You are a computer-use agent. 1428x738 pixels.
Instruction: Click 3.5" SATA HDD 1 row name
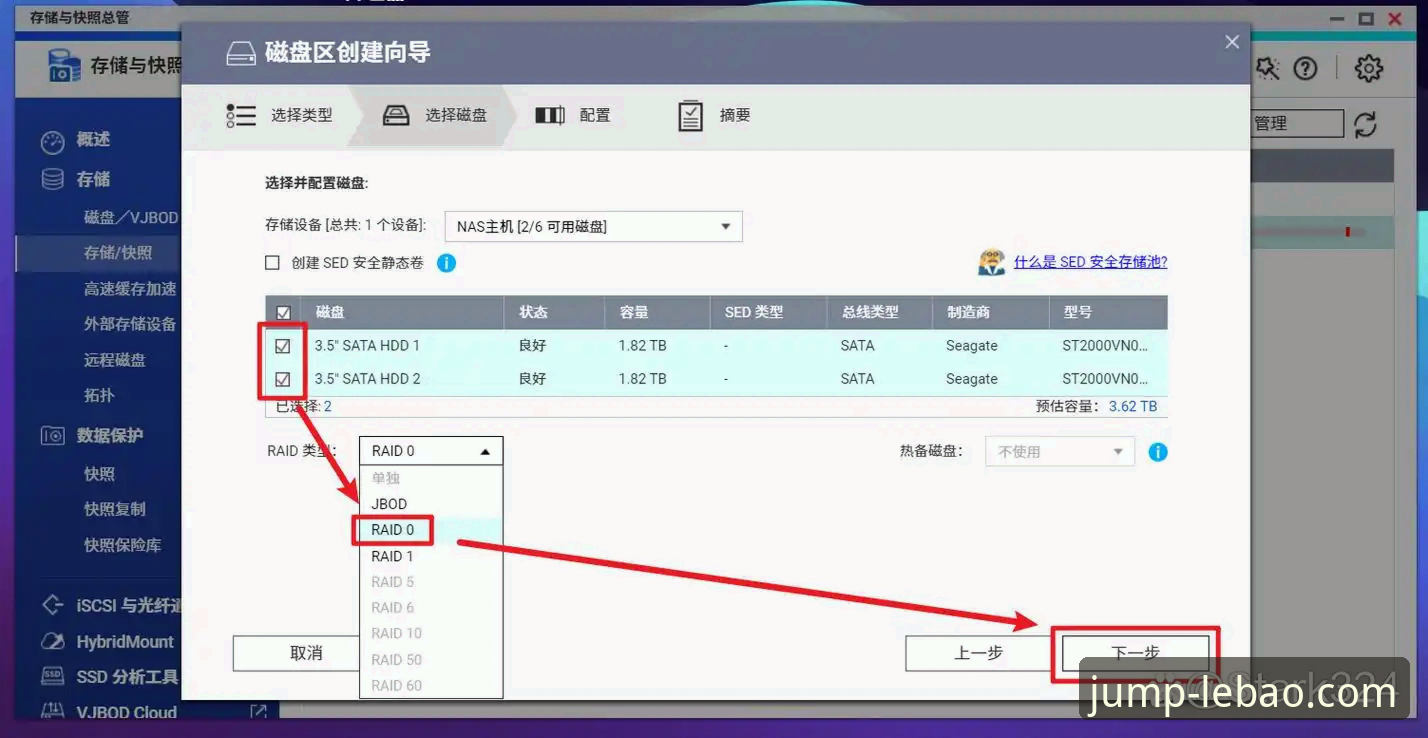[367, 346]
